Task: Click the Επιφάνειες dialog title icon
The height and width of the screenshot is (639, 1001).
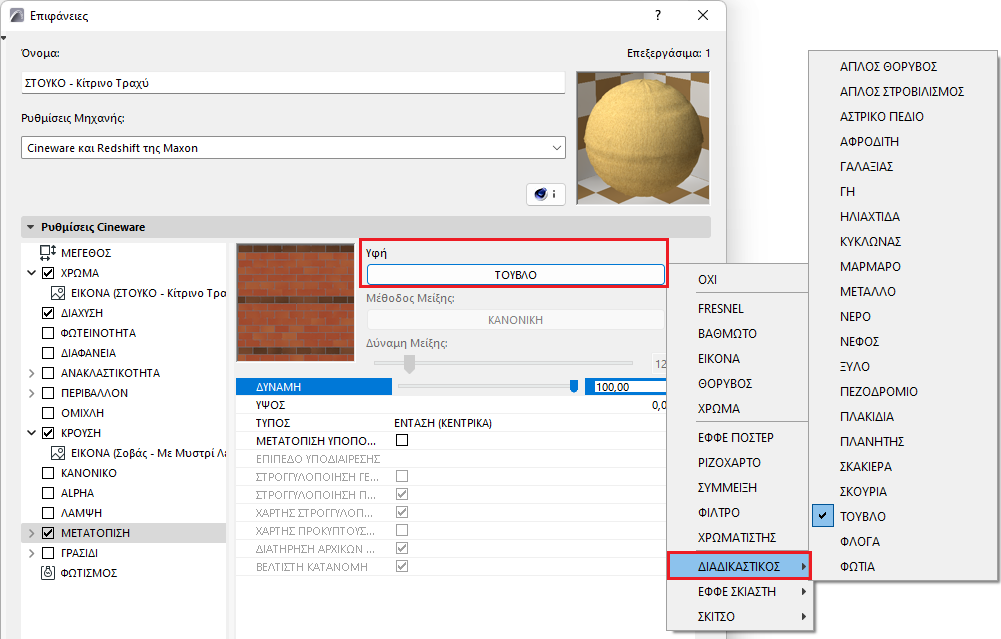Action: click(x=17, y=15)
